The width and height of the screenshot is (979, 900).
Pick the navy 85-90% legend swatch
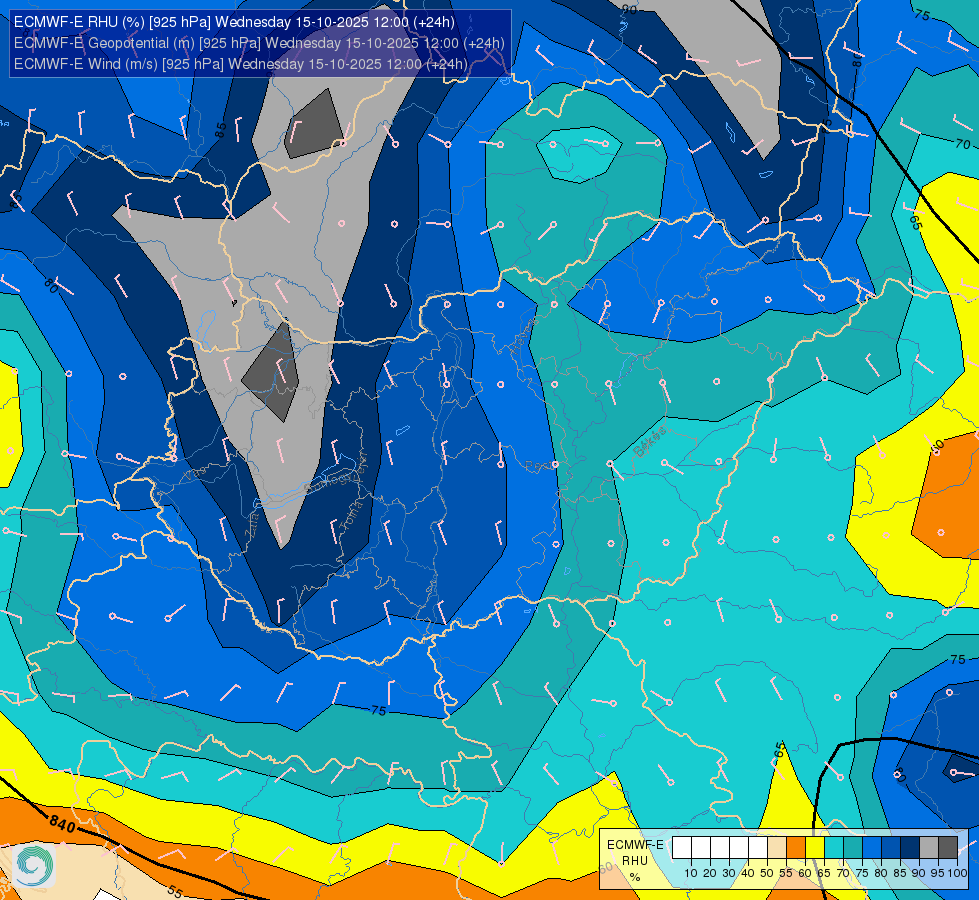[910, 848]
